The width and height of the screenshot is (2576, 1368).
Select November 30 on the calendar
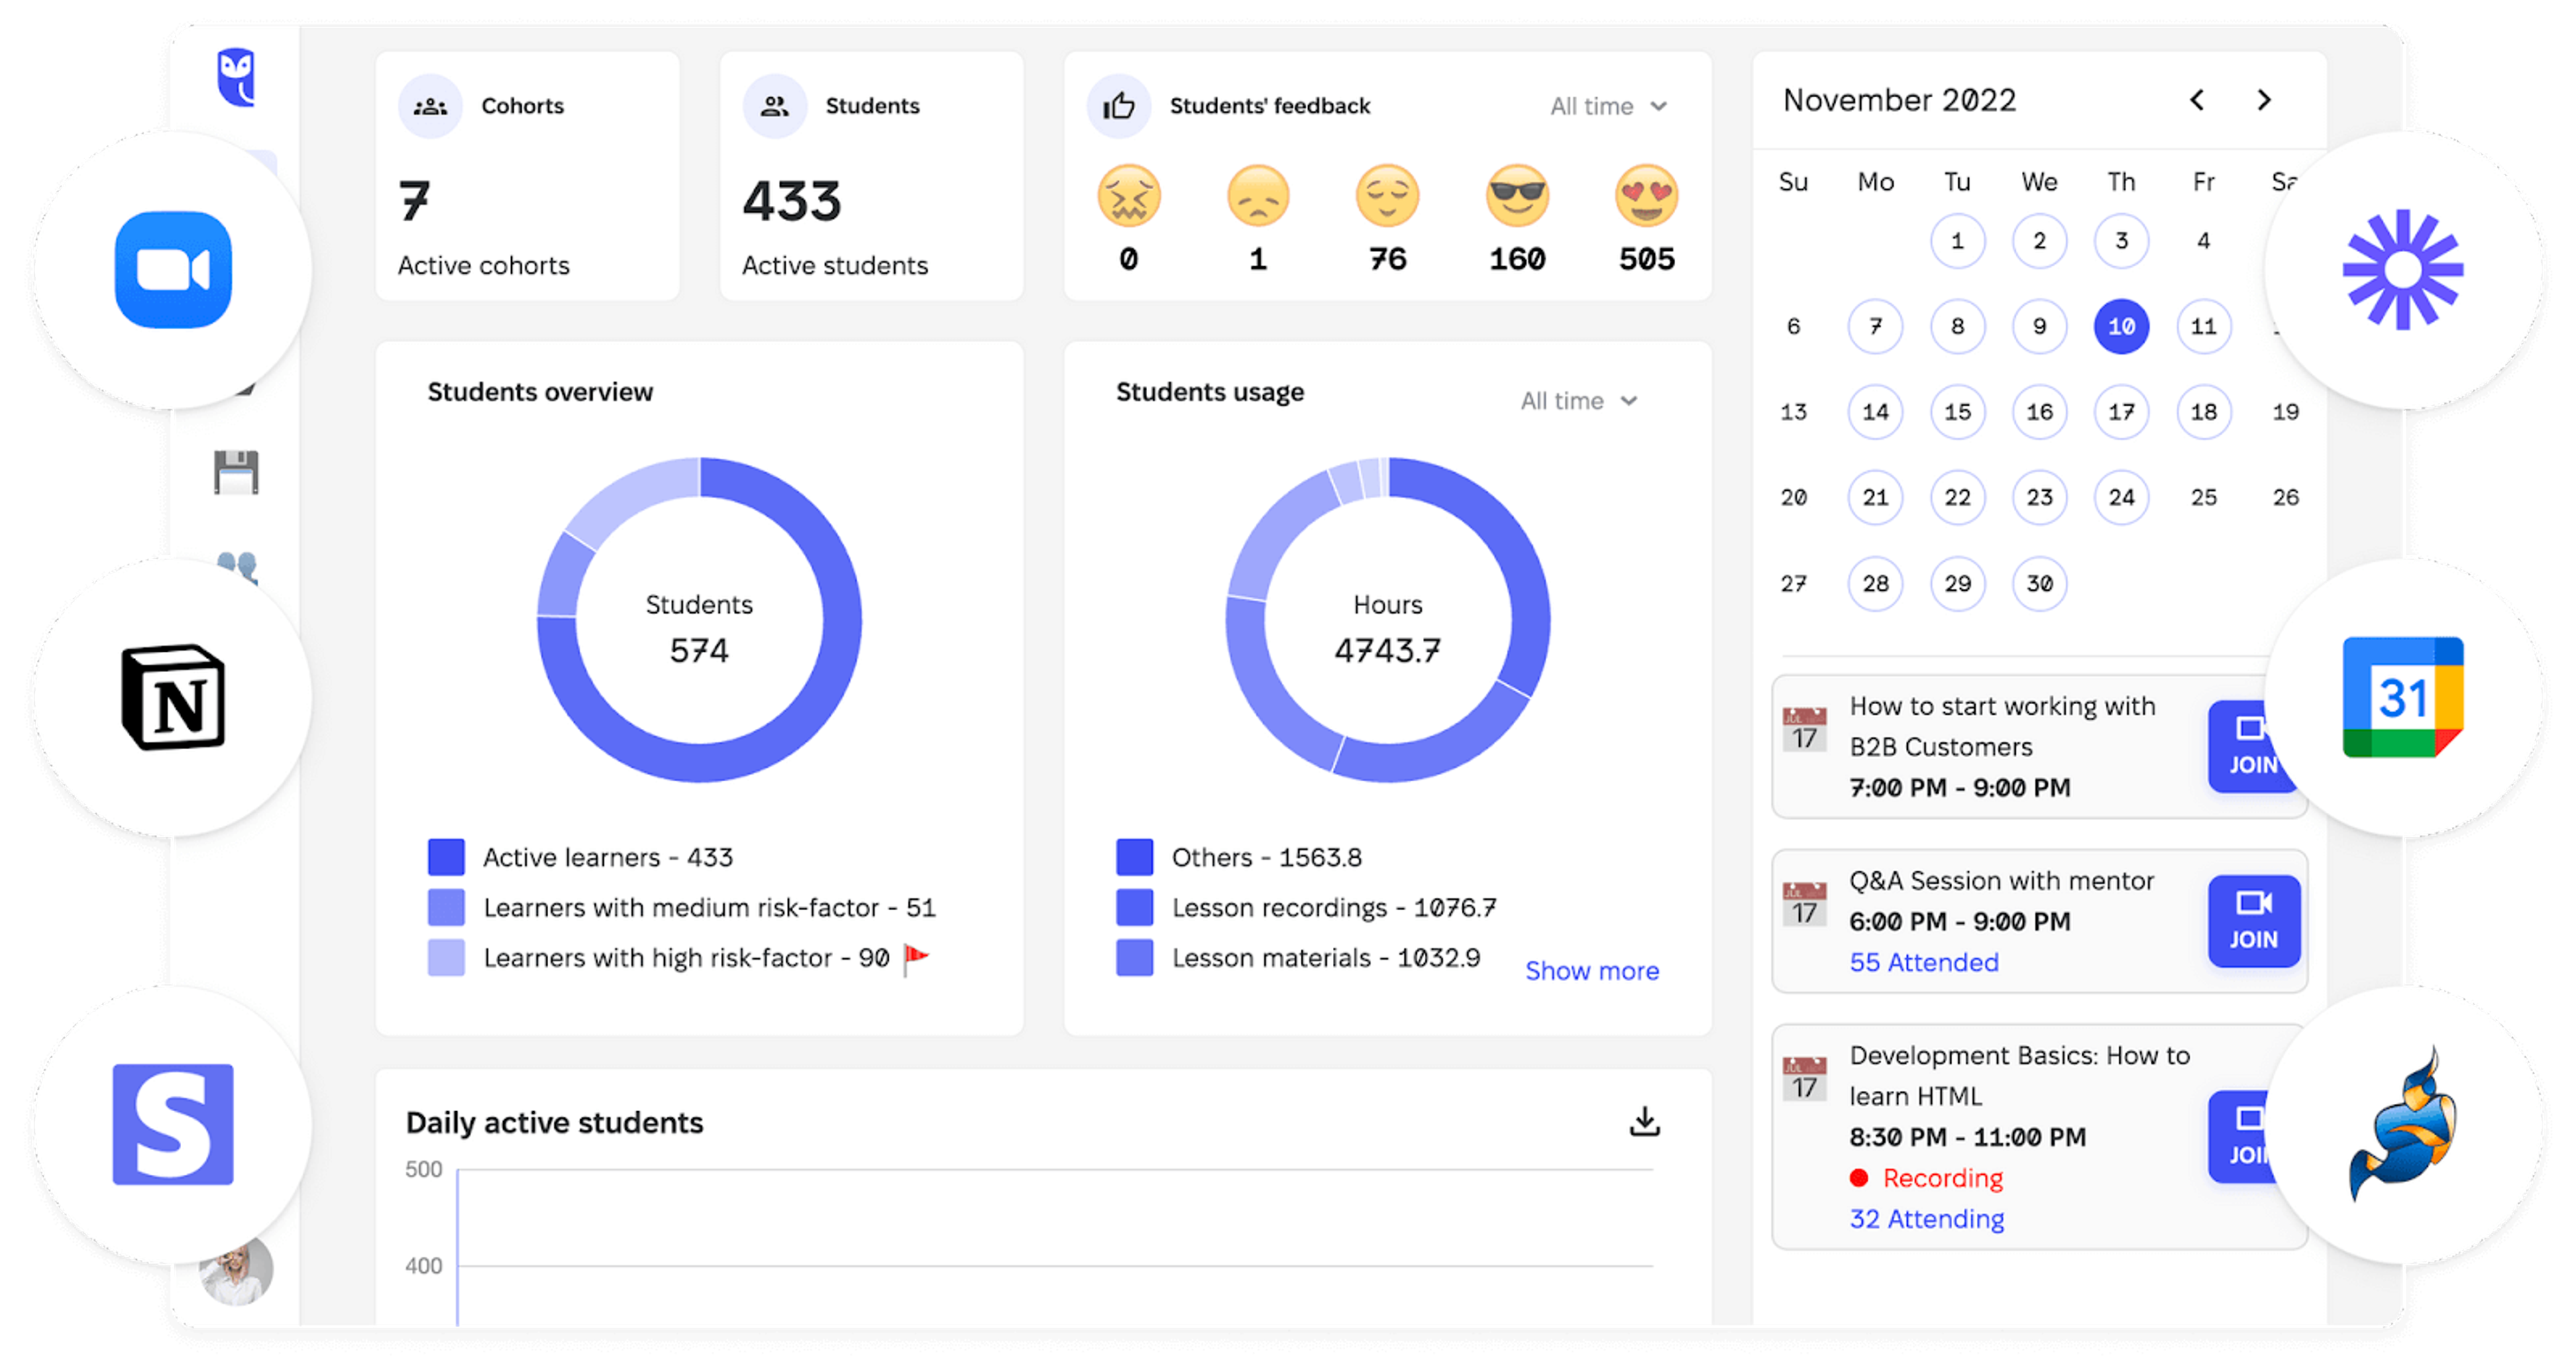point(2040,583)
